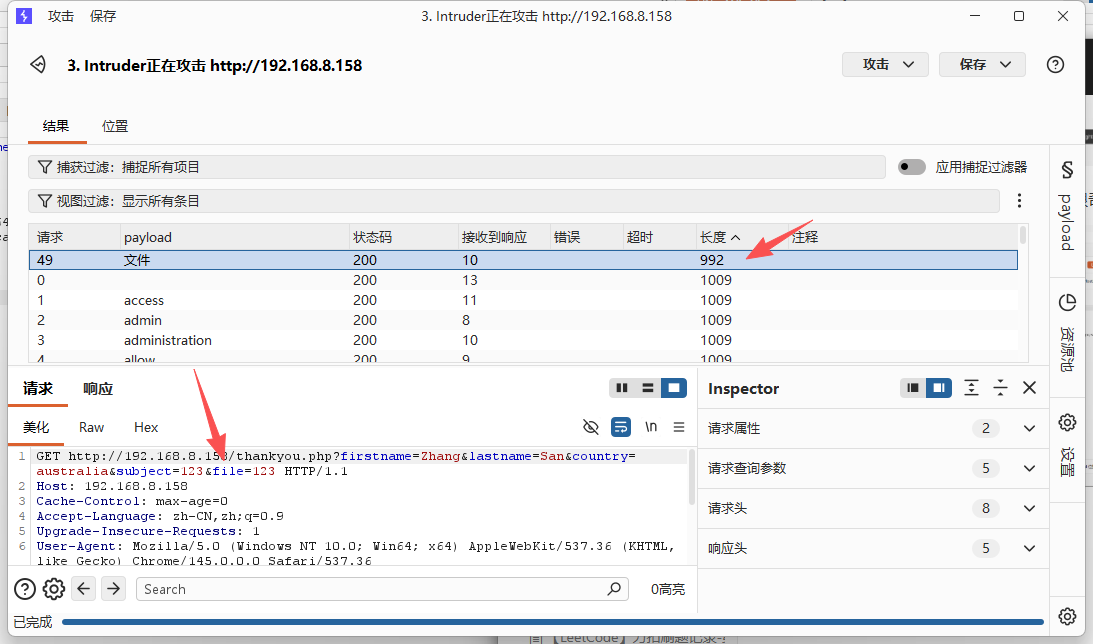Screen dimensions: 1093x644
Task: Expand the 响应头 section in Inspector
Action: pyautogui.click(x=1029, y=548)
